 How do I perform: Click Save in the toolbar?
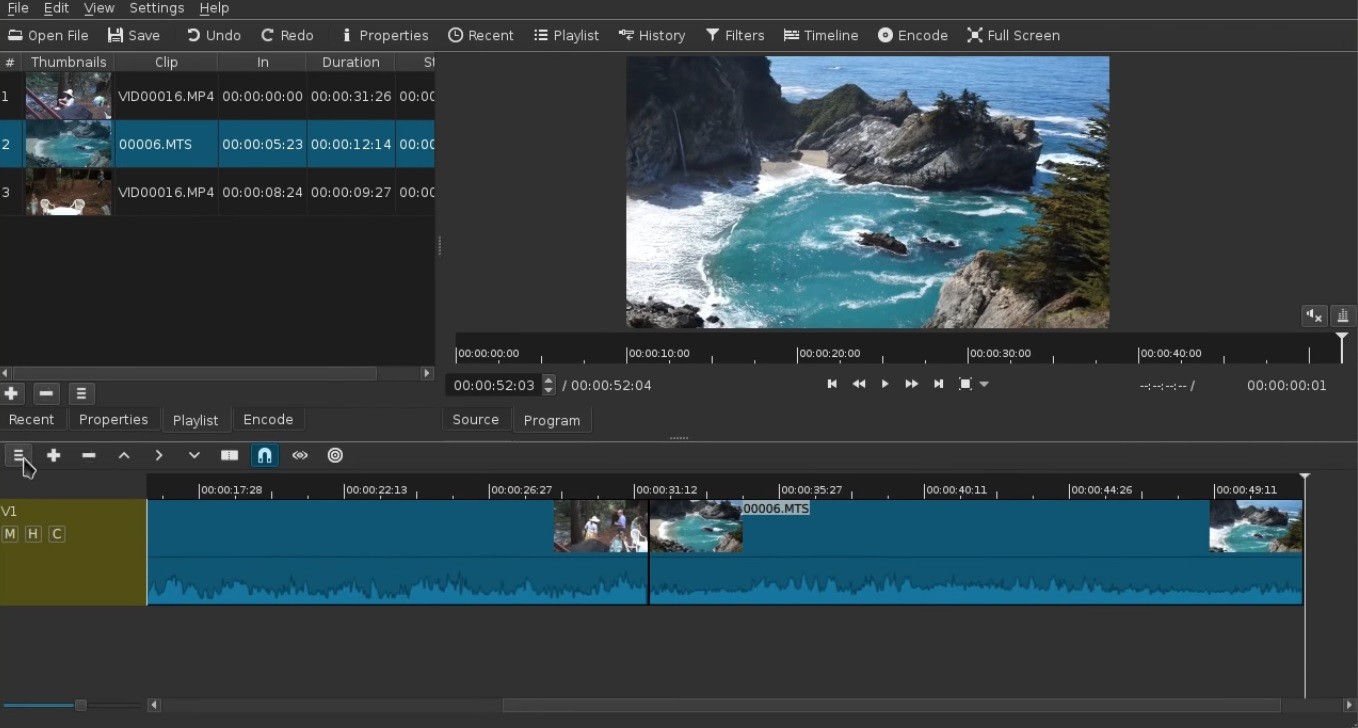[x=134, y=35]
